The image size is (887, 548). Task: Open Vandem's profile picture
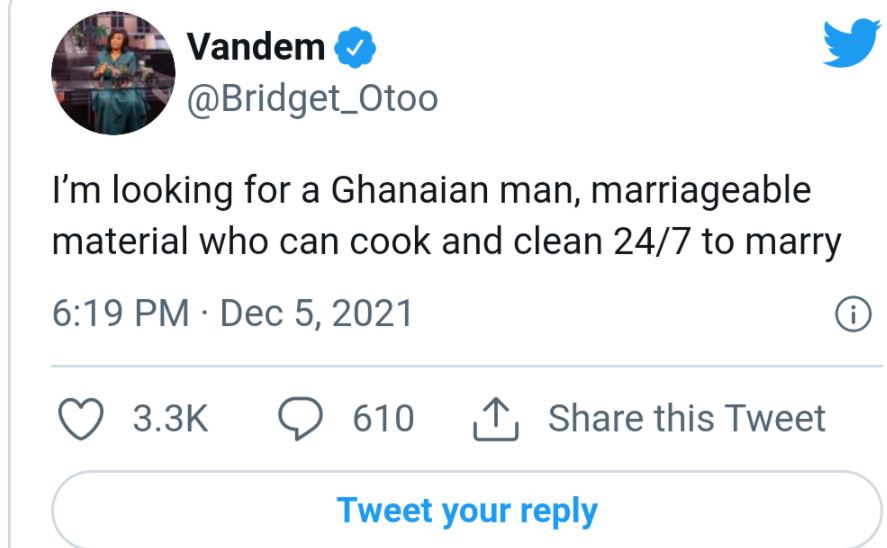point(111,75)
